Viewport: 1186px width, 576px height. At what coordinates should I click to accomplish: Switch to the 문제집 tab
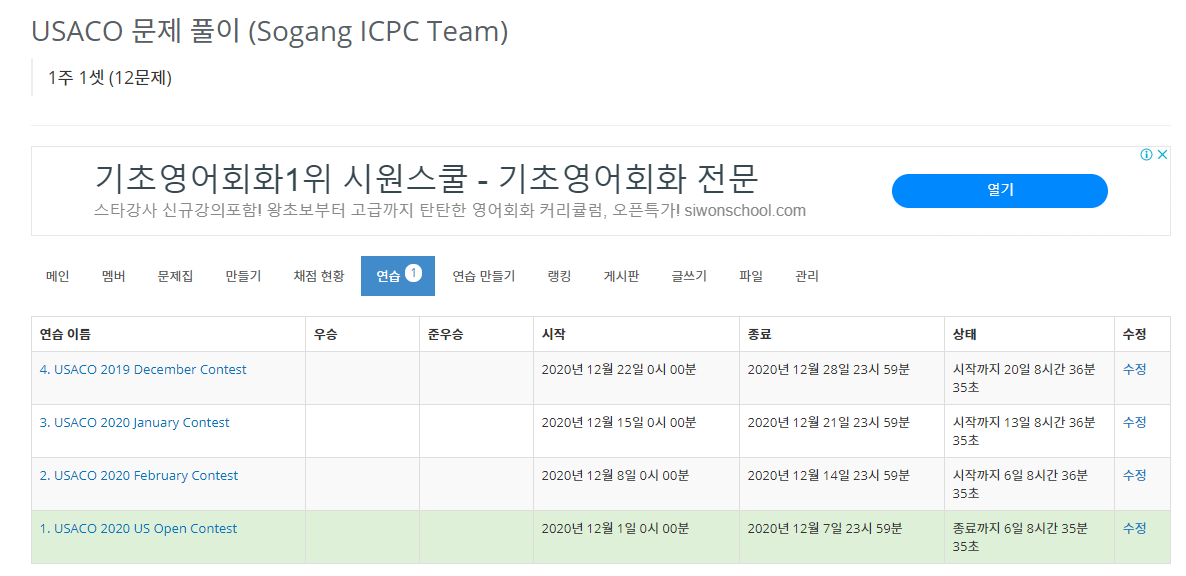pos(175,276)
